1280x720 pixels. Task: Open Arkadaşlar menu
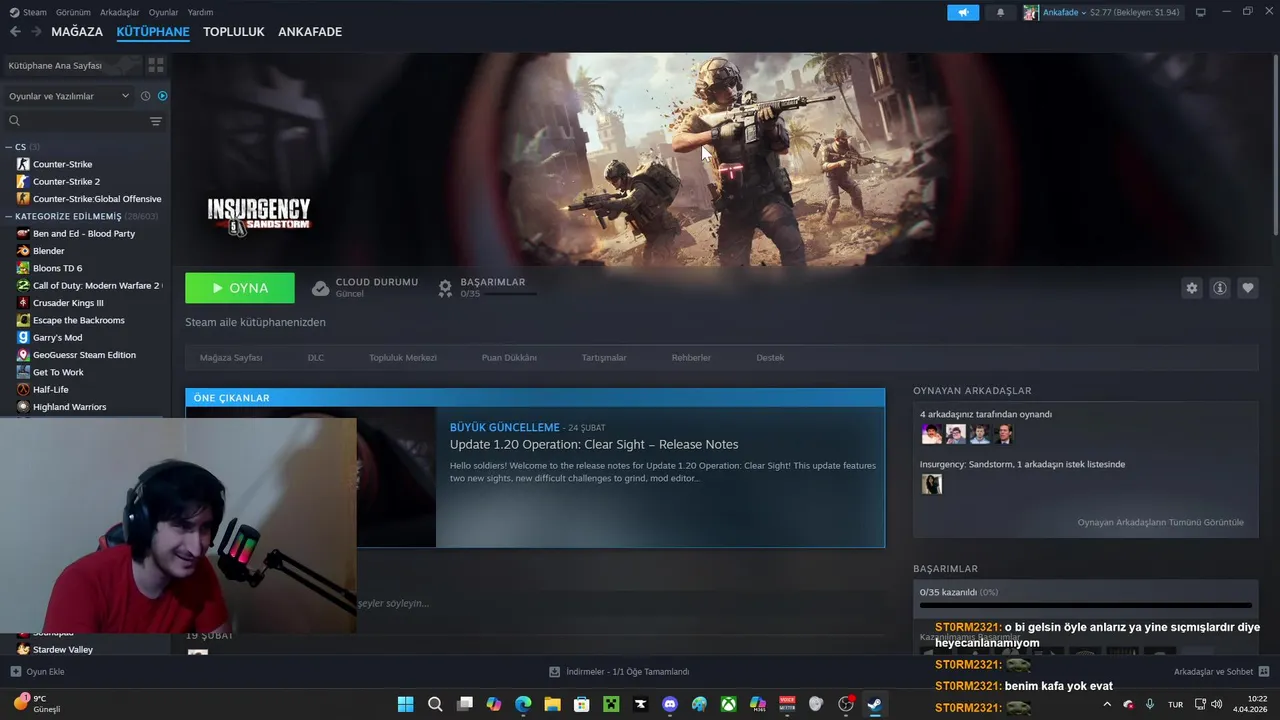tap(120, 12)
